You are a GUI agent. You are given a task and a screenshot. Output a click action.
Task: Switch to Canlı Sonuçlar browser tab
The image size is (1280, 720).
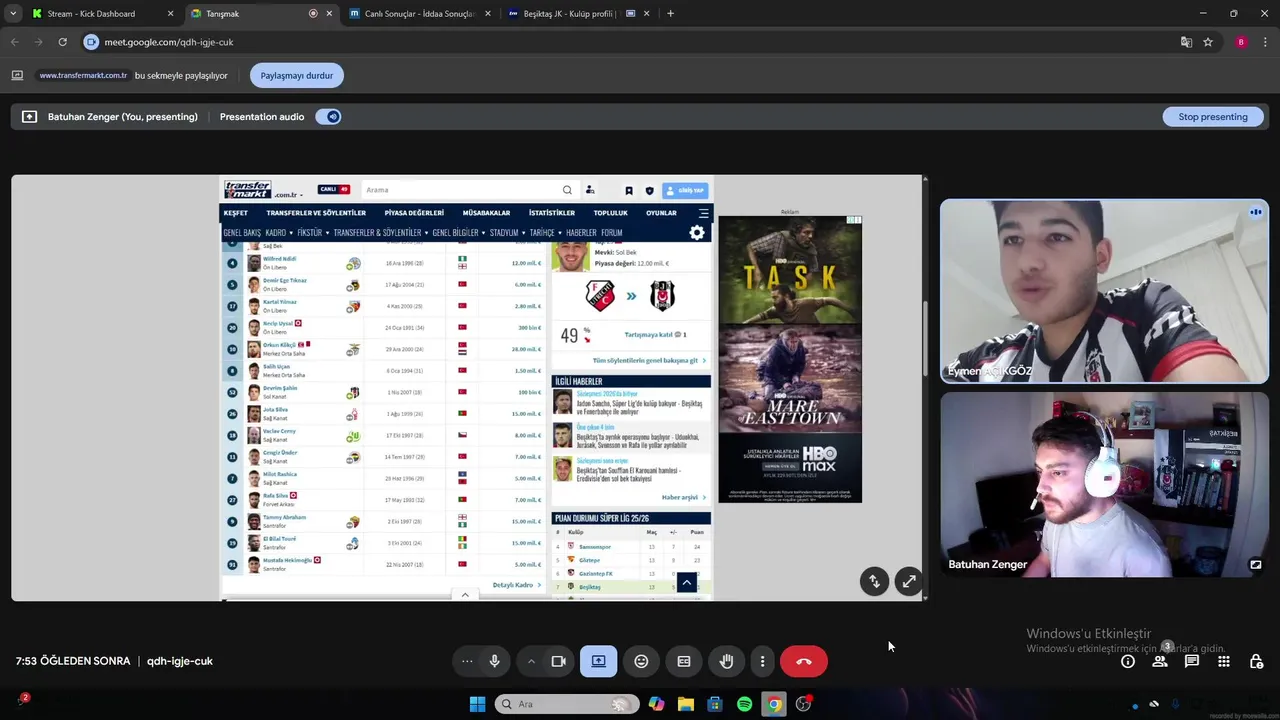(421, 14)
